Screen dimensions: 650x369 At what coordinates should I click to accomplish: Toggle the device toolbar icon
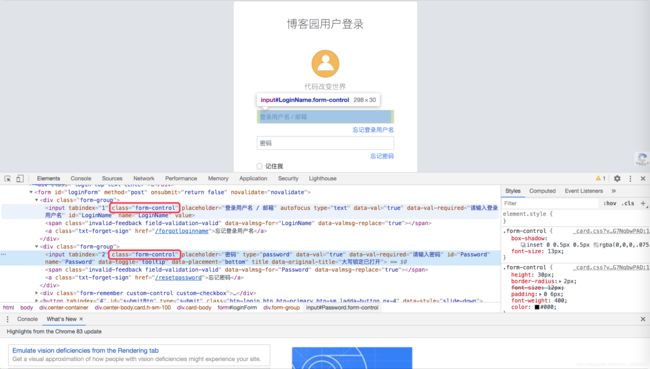click(x=19, y=179)
